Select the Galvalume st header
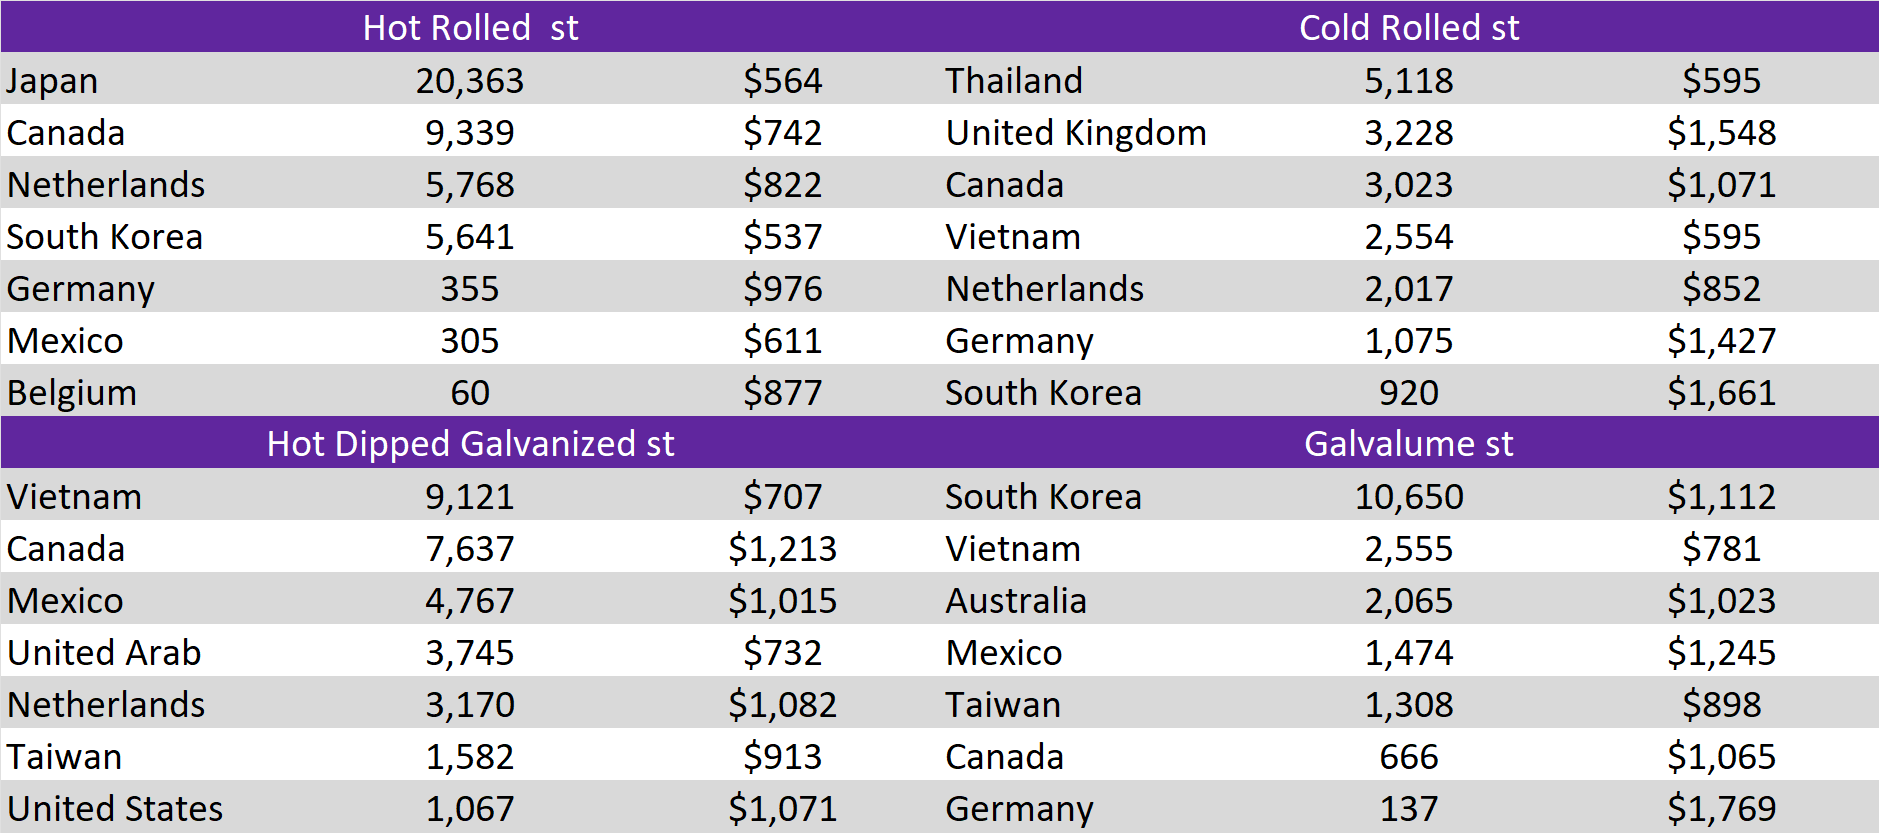This screenshot has width=1879, height=833. (1408, 443)
